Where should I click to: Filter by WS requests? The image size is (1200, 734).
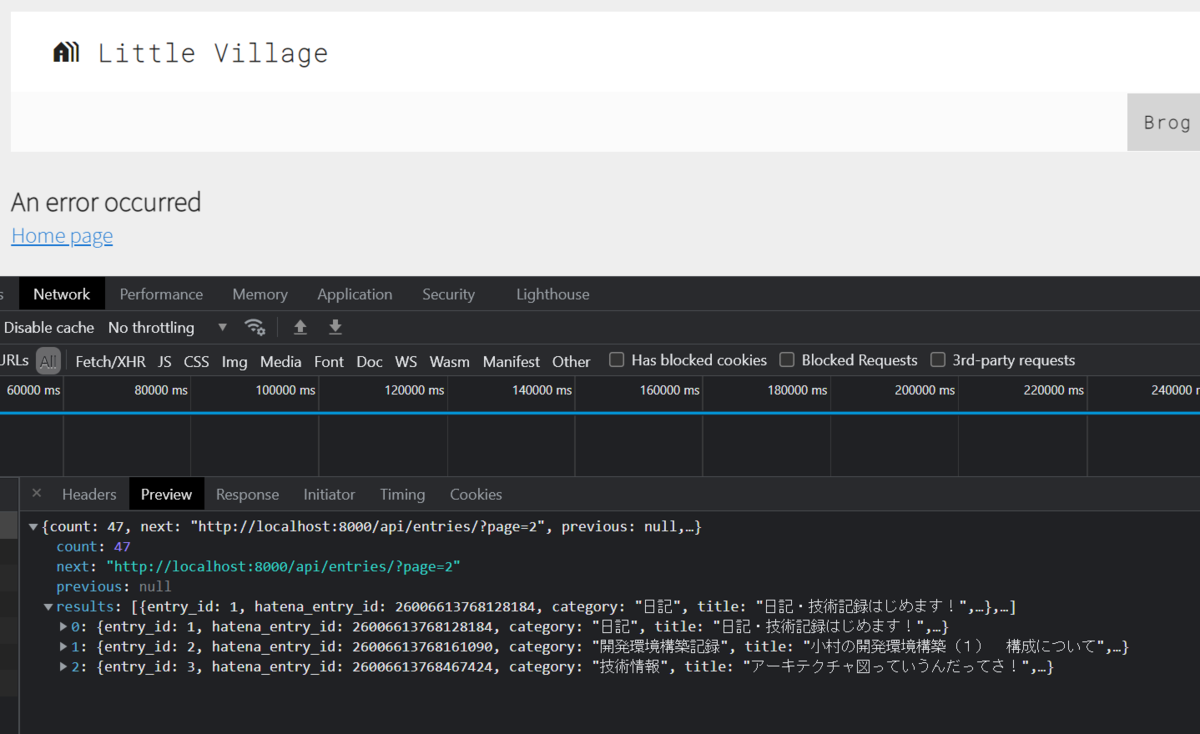click(x=406, y=361)
